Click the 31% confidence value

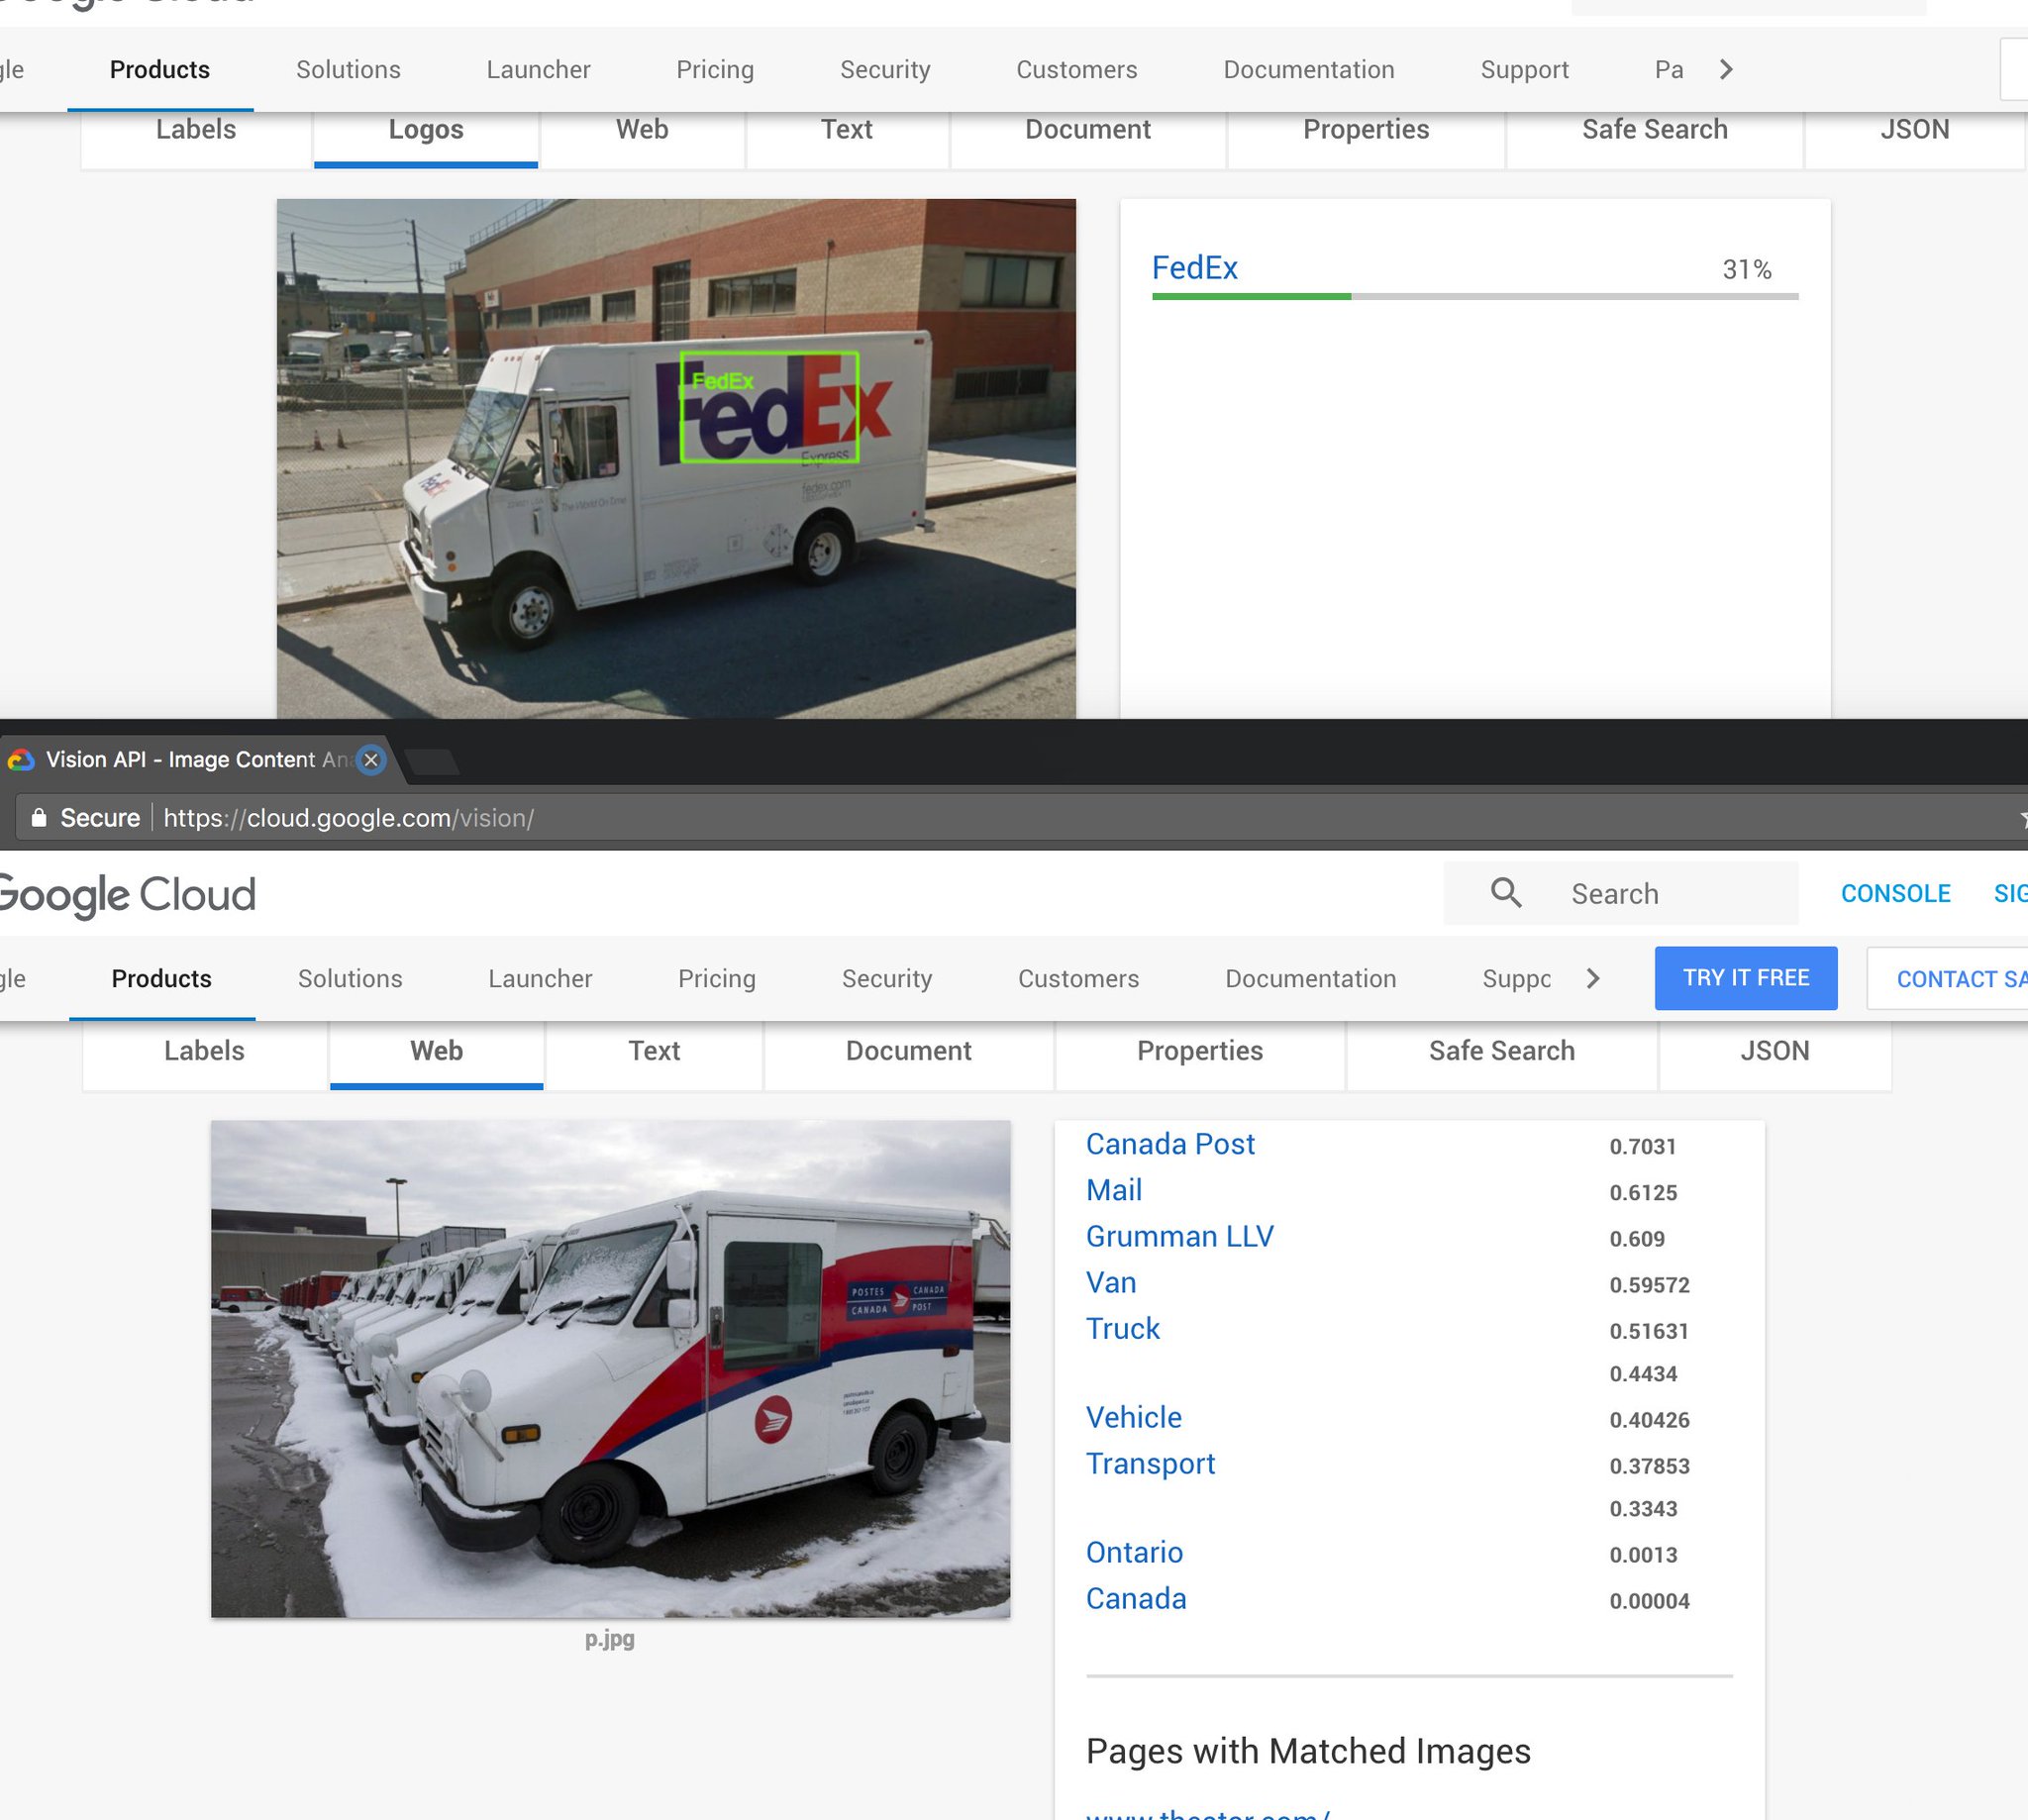[x=1747, y=269]
